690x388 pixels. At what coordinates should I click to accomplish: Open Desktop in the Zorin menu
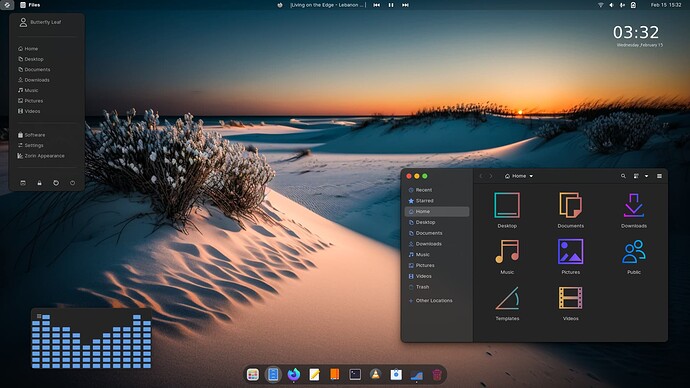[31, 59]
